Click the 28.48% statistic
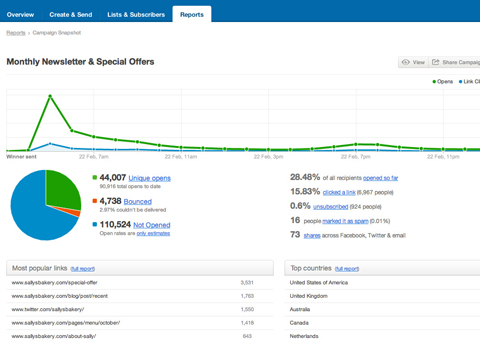The image size is (480, 360). pyautogui.click(x=305, y=177)
